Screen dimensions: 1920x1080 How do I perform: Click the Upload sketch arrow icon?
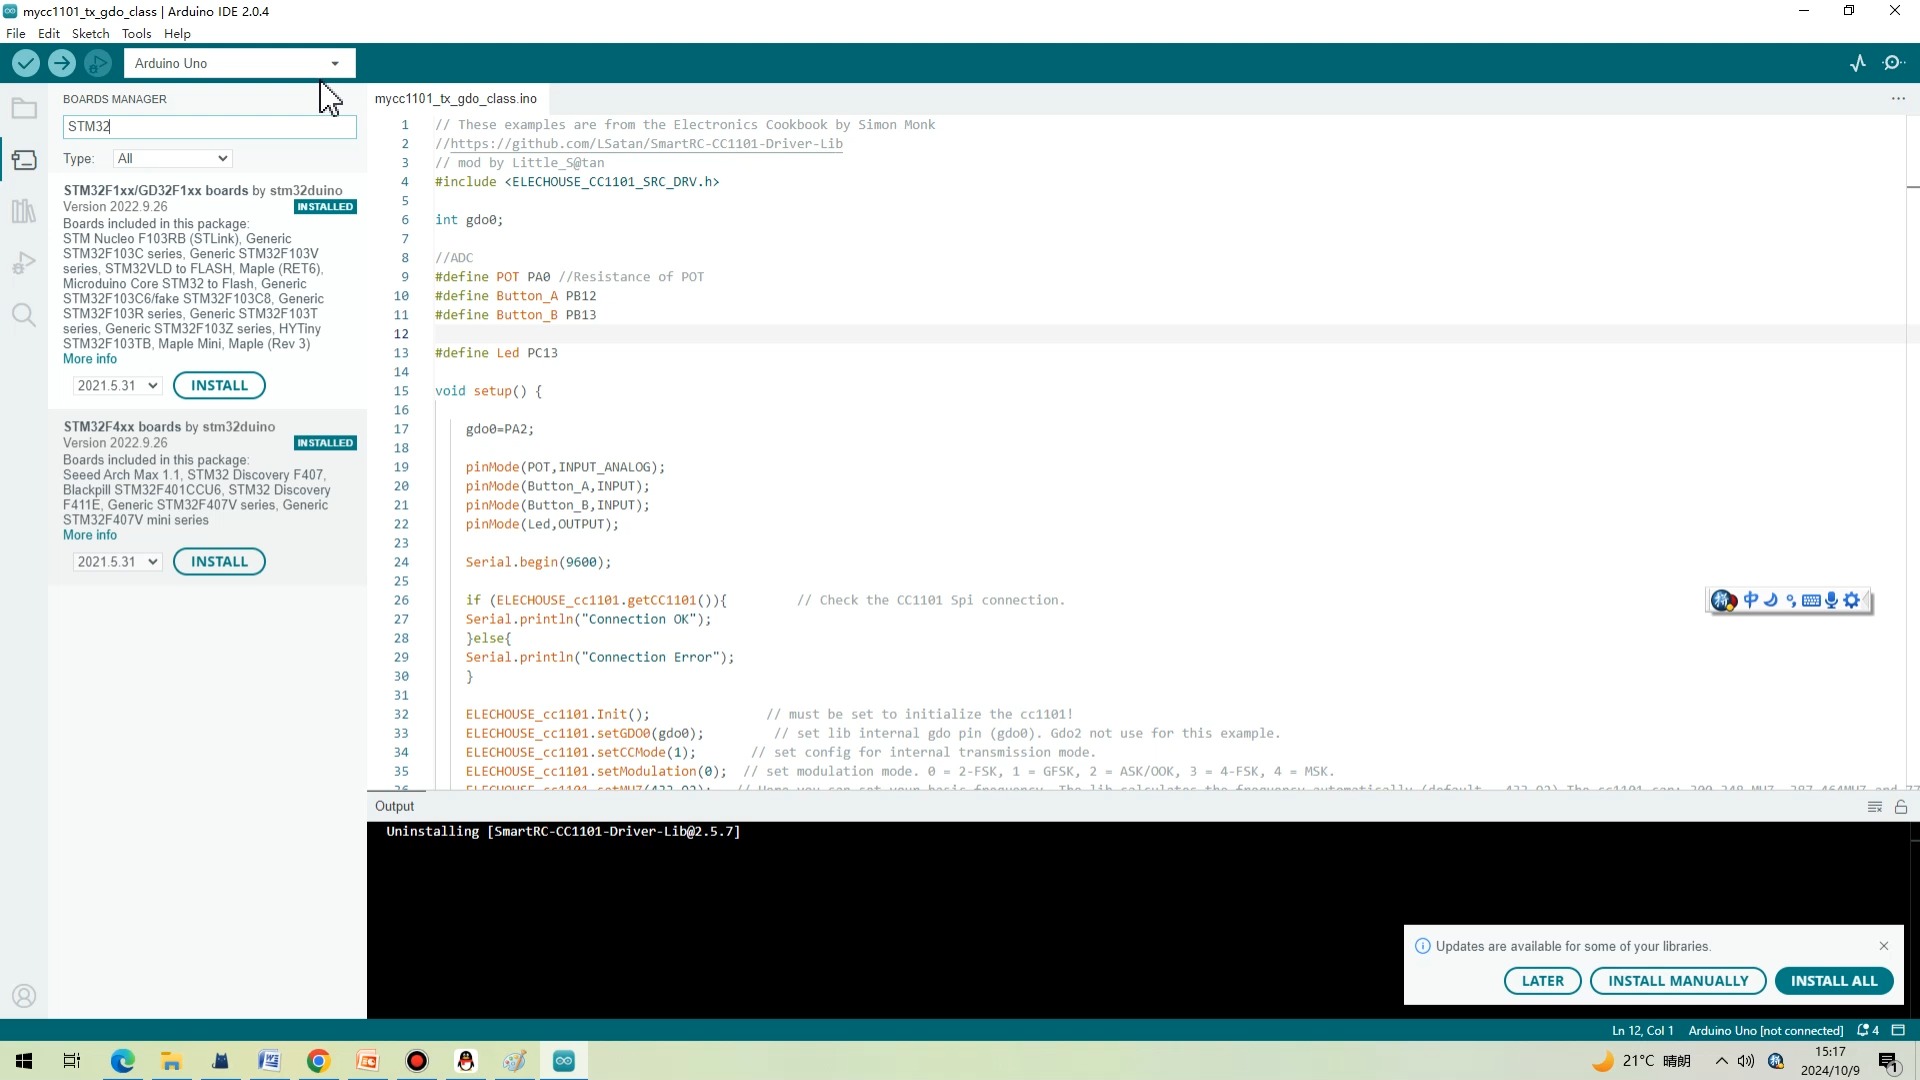(x=61, y=62)
